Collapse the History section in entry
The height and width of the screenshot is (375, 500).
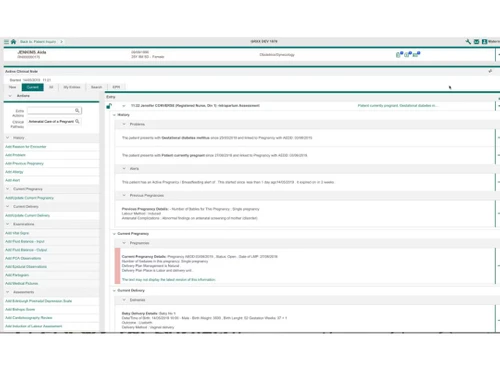click(x=114, y=115)
